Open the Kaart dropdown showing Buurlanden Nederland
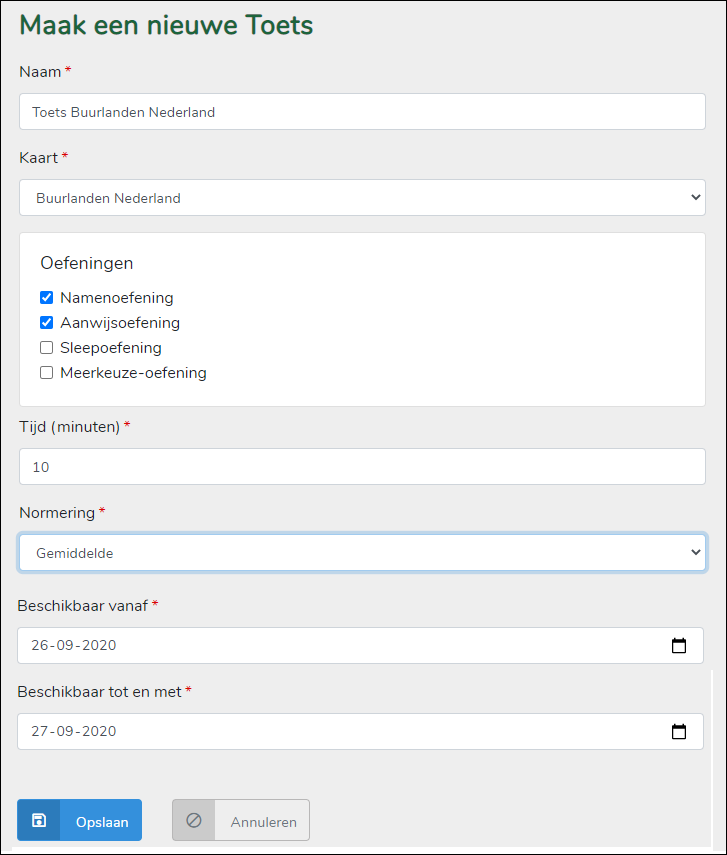 pos(362,198)
